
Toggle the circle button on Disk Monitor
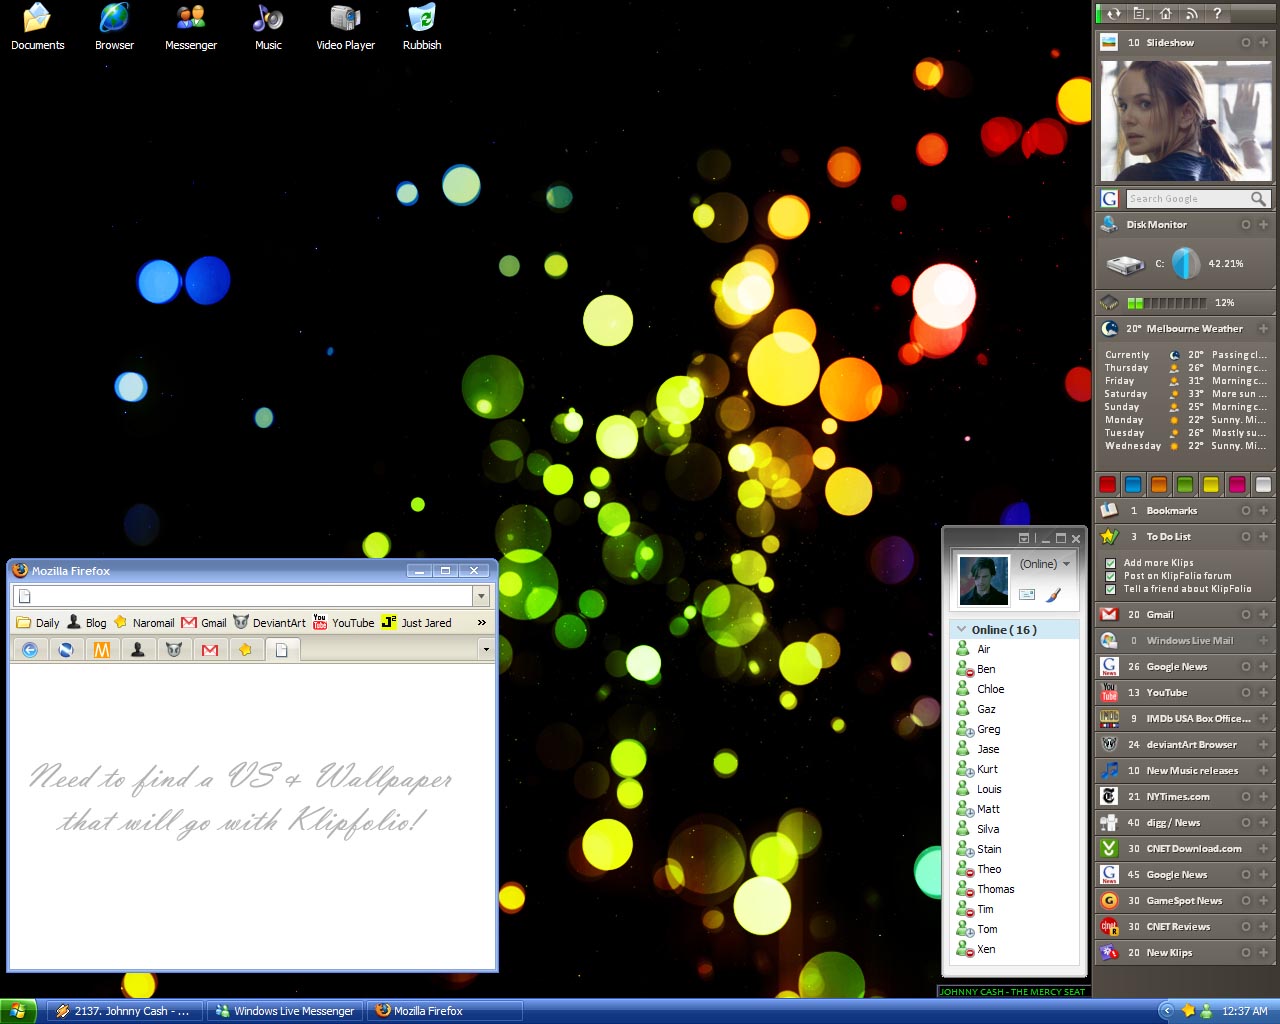(1246, 224)
